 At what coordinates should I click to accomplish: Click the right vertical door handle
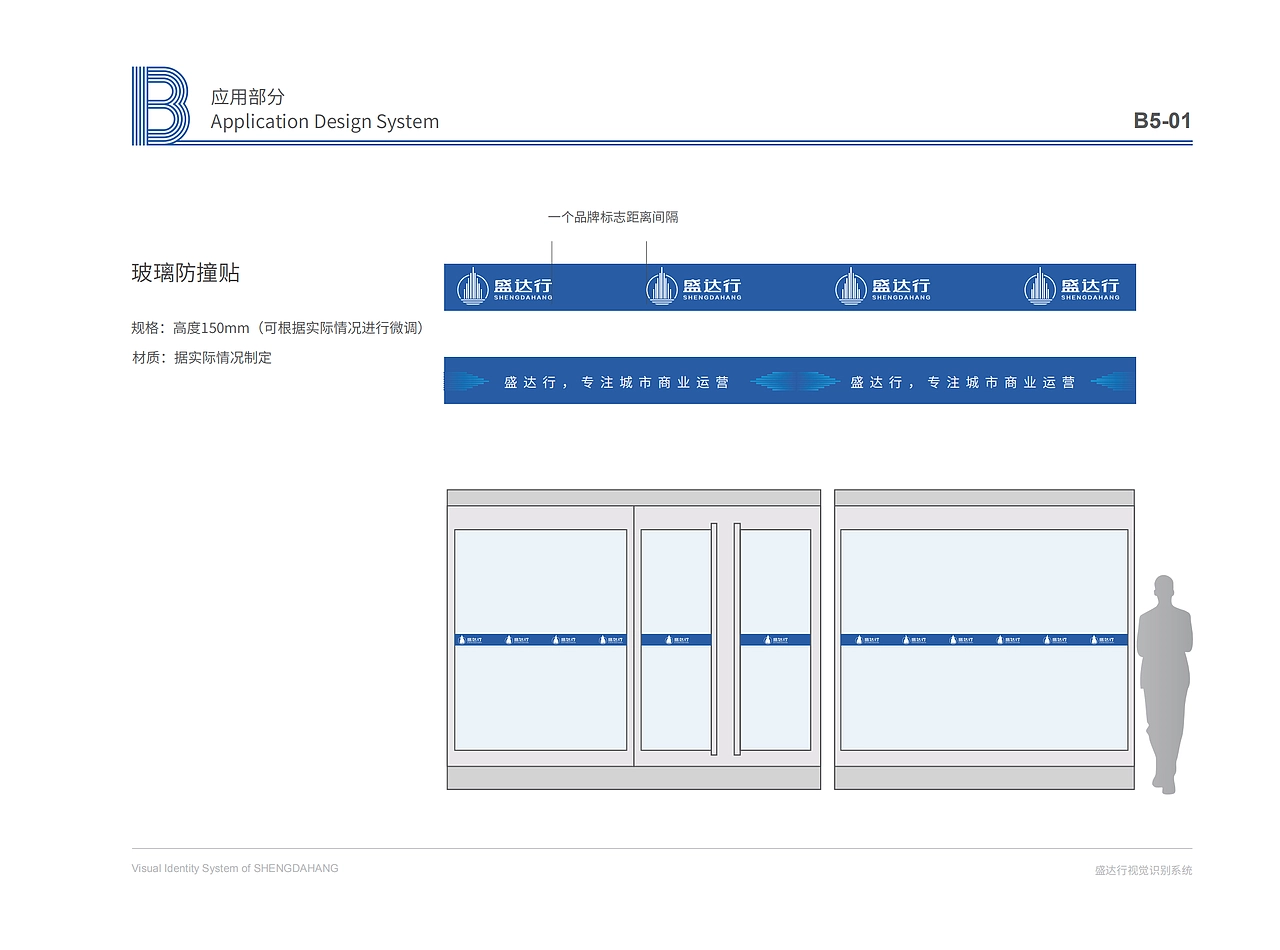tap(737, 638)
